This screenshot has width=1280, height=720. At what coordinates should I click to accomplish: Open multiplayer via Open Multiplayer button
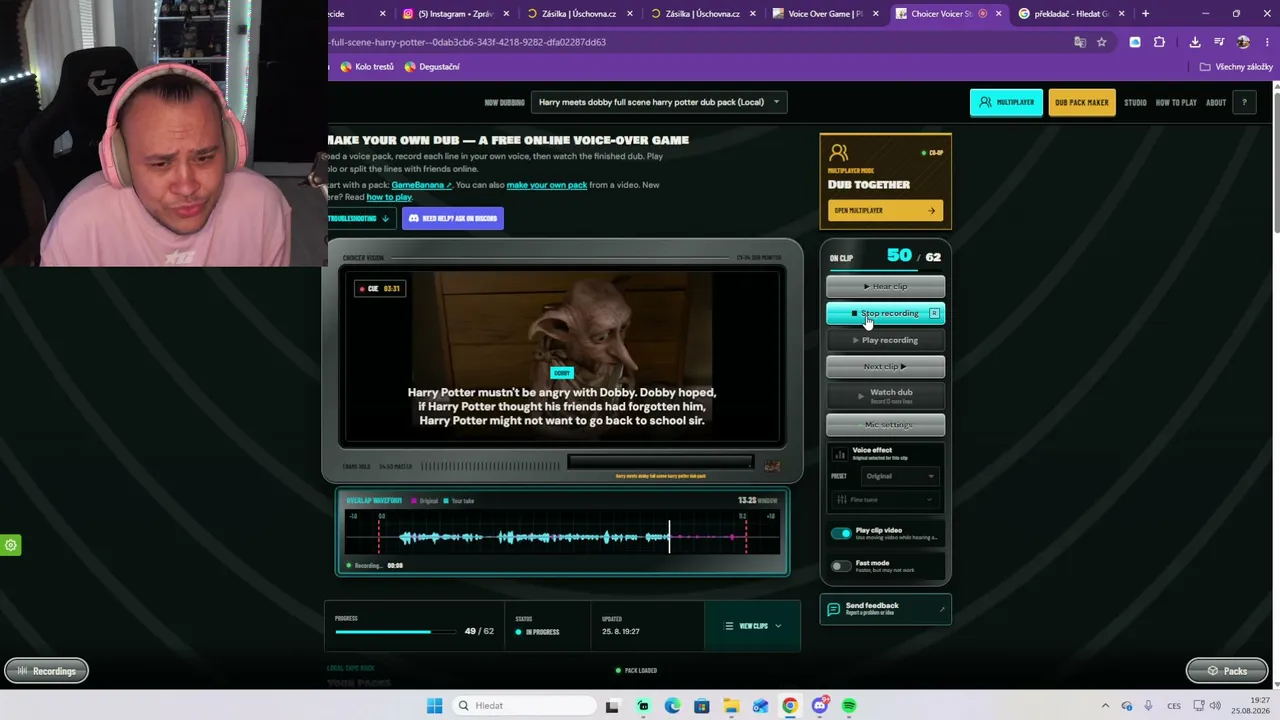(885, 210)
